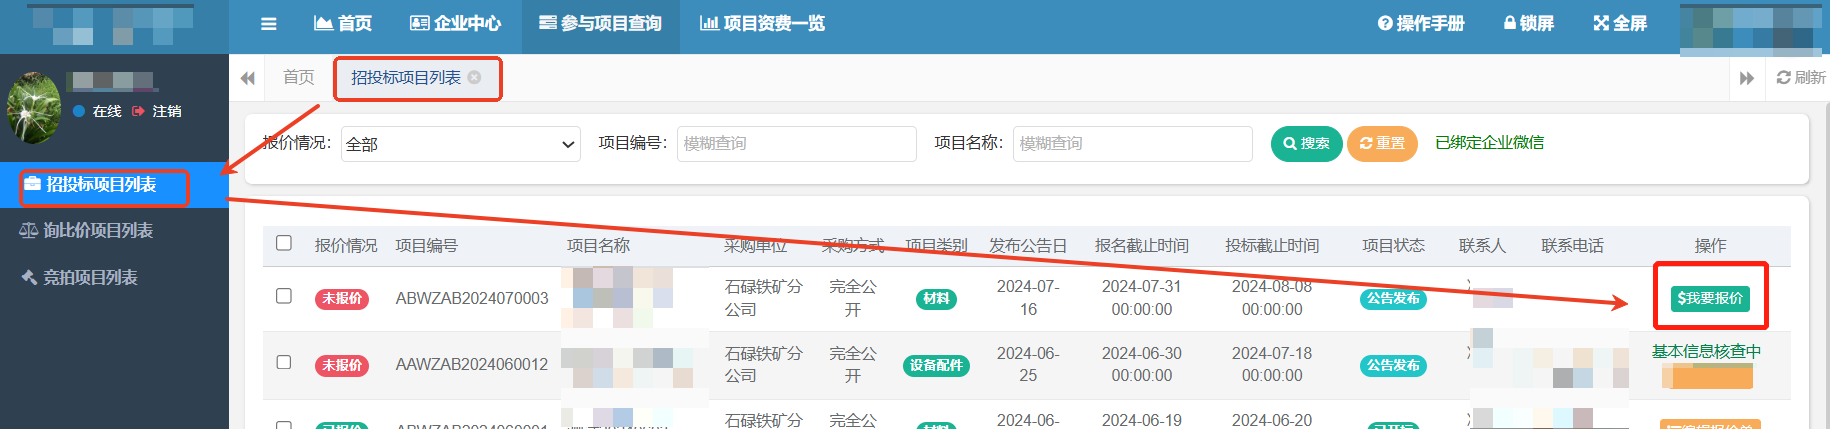Click the 操作 column header
The height and width of the screenshot is (429, 1830).
click(x=1710, y=246)
